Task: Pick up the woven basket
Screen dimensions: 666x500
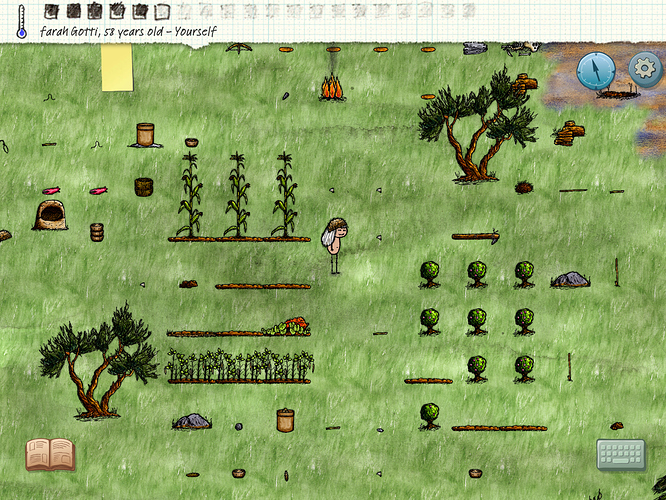Action: click(144, 187)
